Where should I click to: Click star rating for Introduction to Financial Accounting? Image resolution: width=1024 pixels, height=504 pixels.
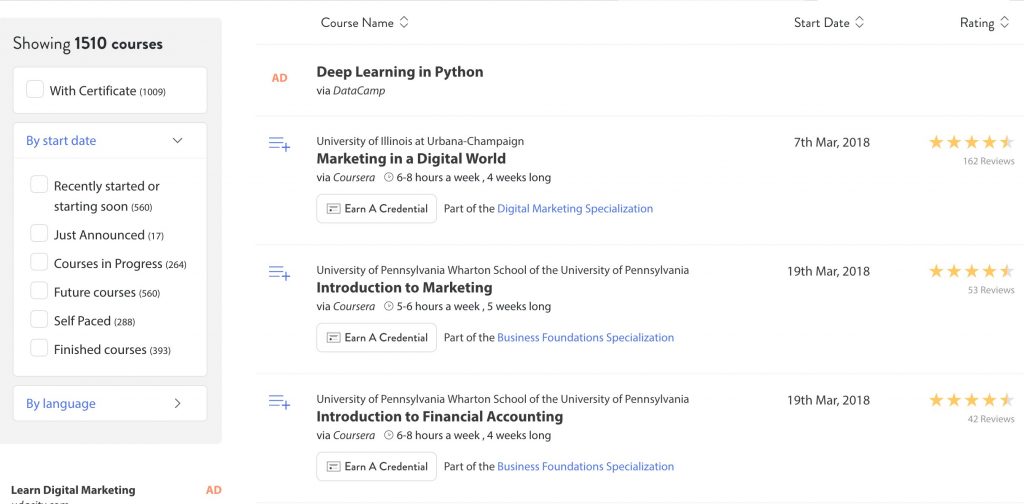[x=971, y=400]
